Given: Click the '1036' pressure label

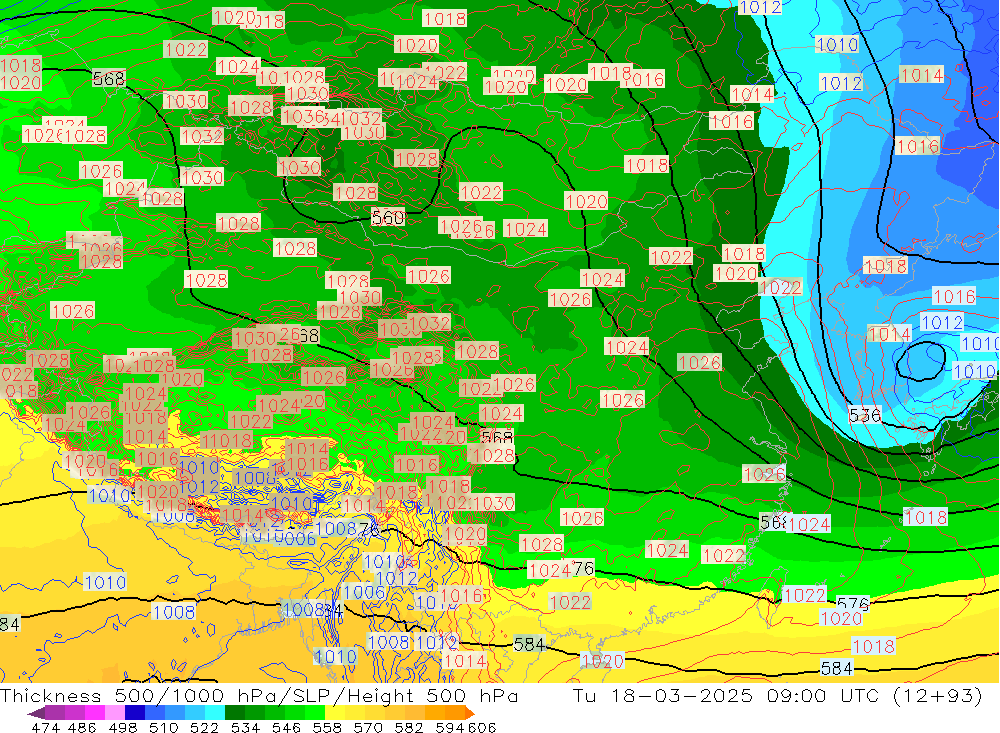Looking at the screenshot, I should (303, 116).
